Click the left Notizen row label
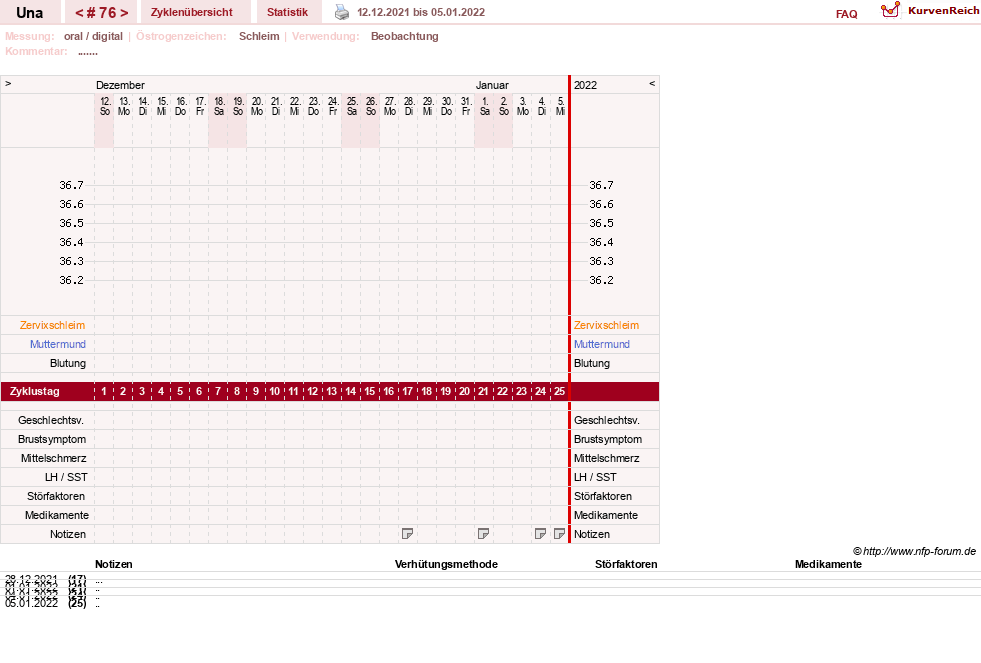The width and height of the screenshot is (981, 663). click(x=68, y=534)
